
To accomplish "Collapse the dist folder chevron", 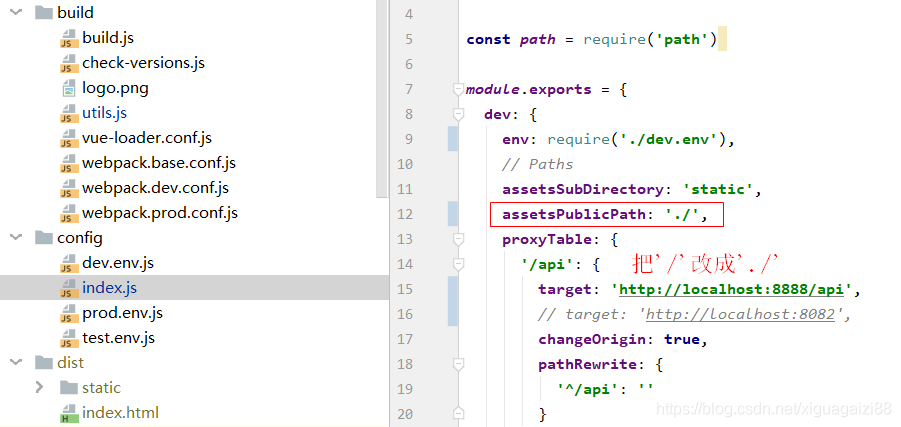I will (x=16, y=363).
